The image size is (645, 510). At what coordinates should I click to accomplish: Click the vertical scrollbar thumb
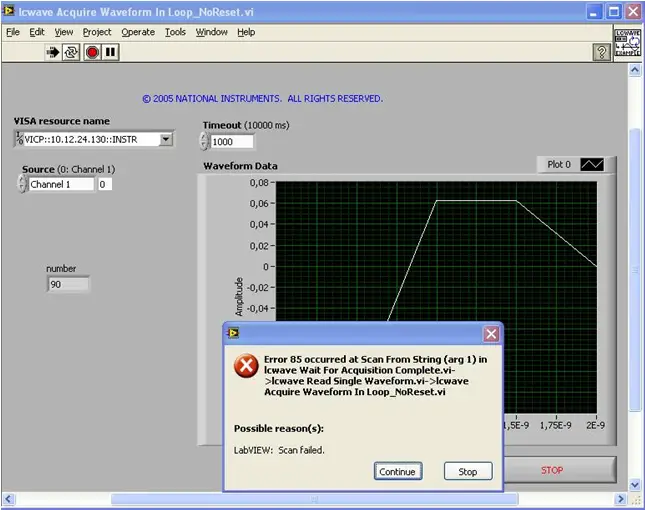pos(635,269)
